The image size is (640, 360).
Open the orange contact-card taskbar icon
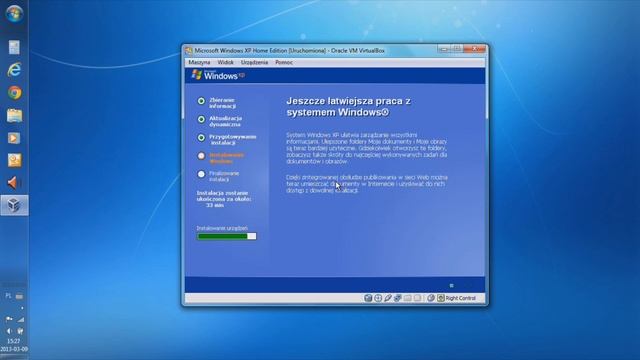click(x=14, y=160)
